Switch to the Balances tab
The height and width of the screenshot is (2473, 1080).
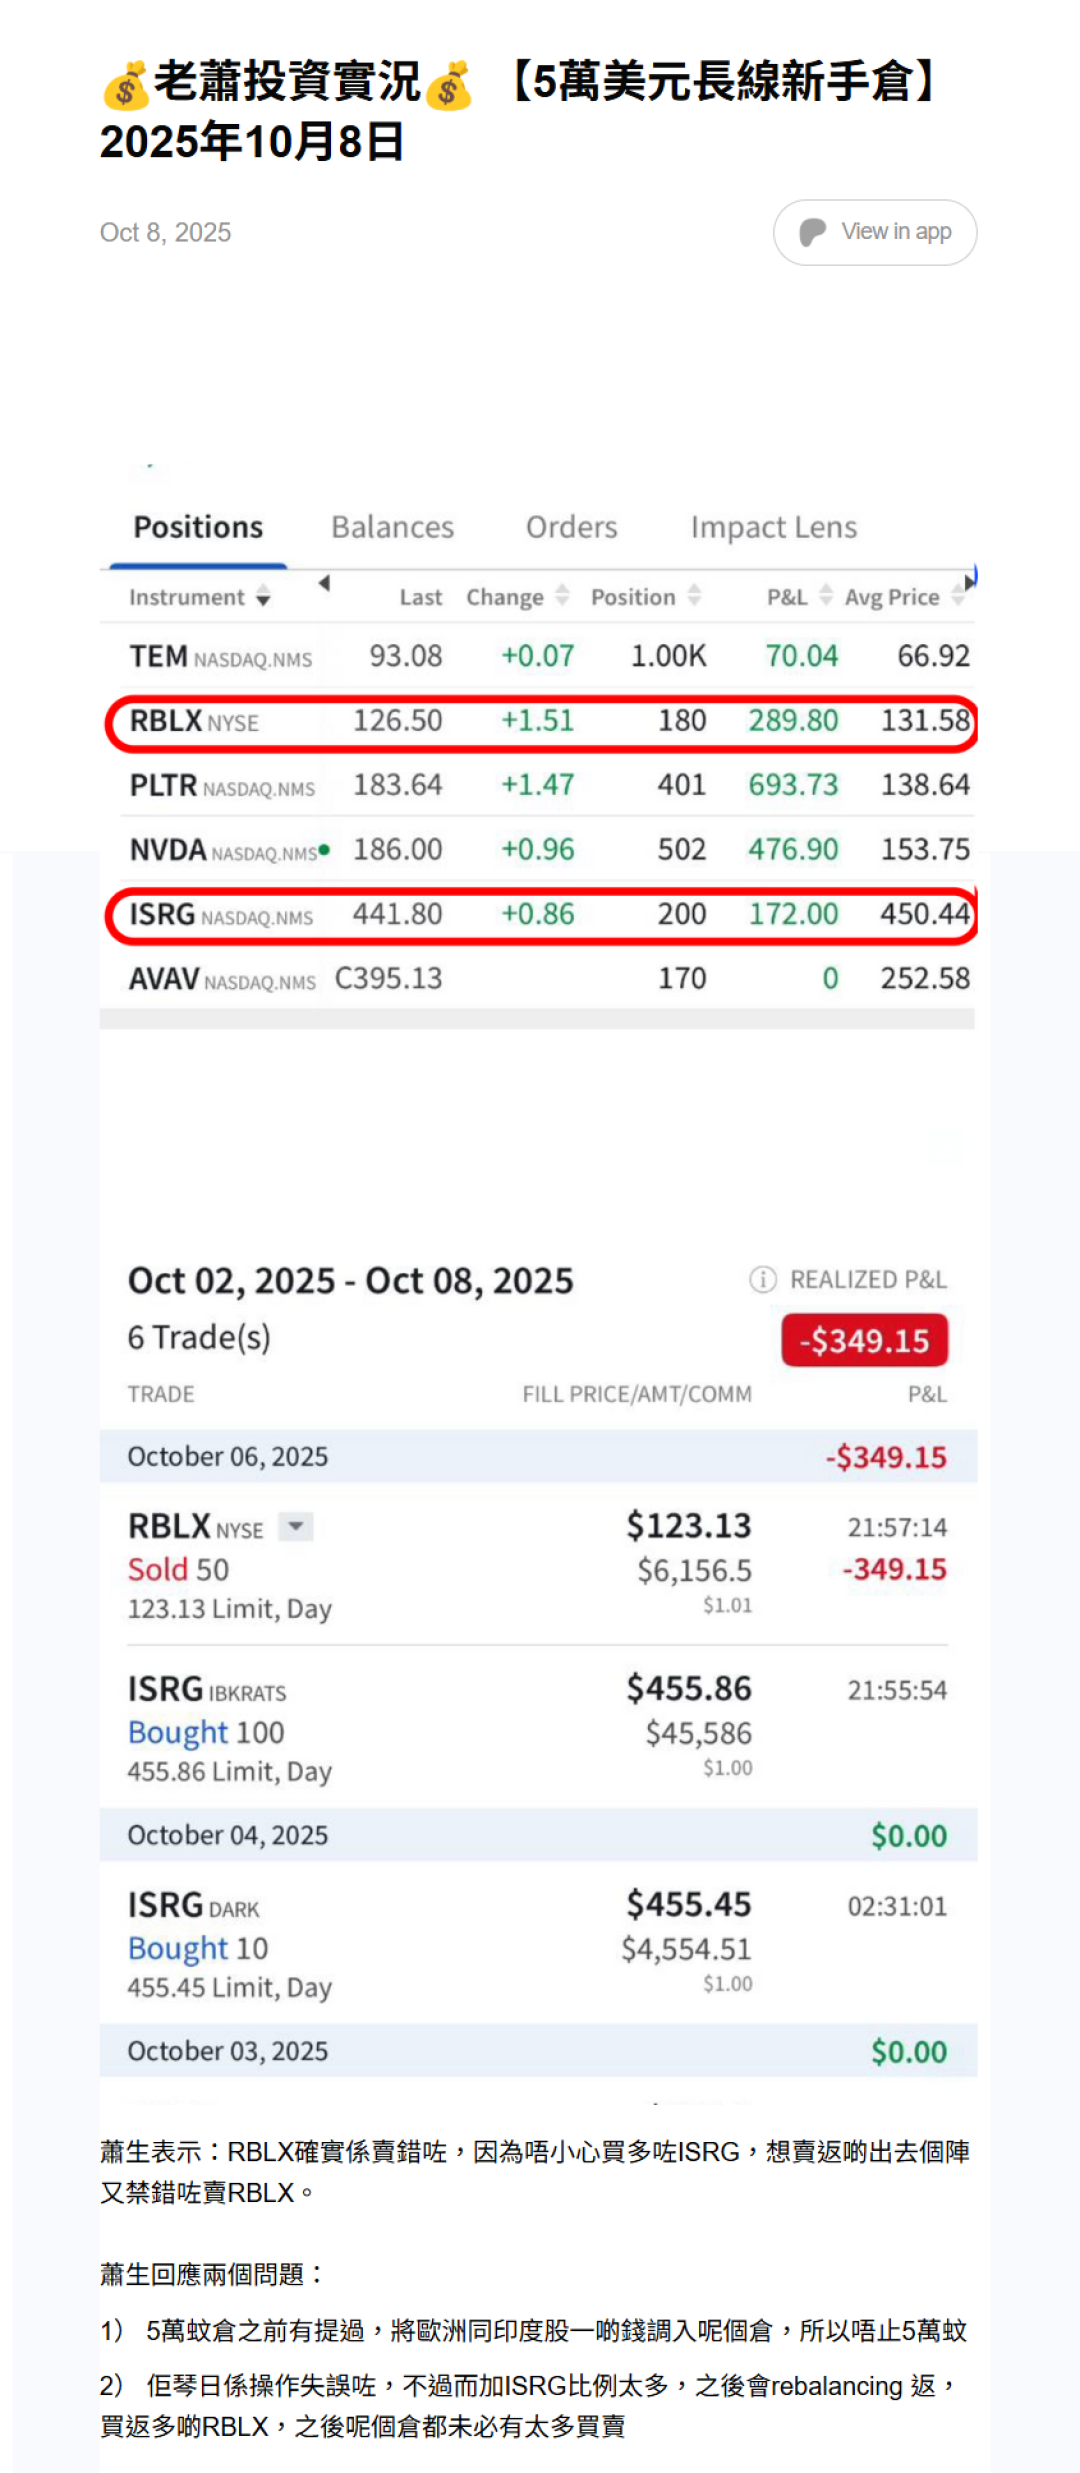(x=392, y=527)
